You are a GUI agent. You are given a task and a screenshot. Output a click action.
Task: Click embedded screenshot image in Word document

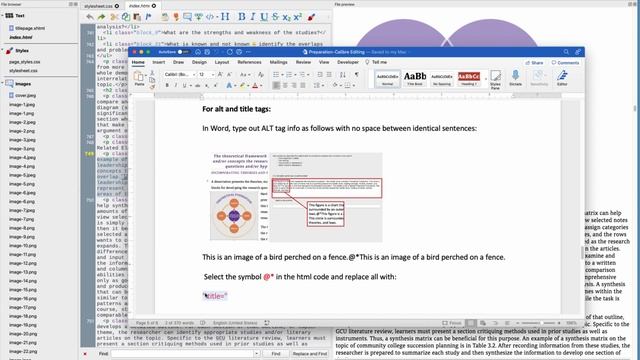296,197
